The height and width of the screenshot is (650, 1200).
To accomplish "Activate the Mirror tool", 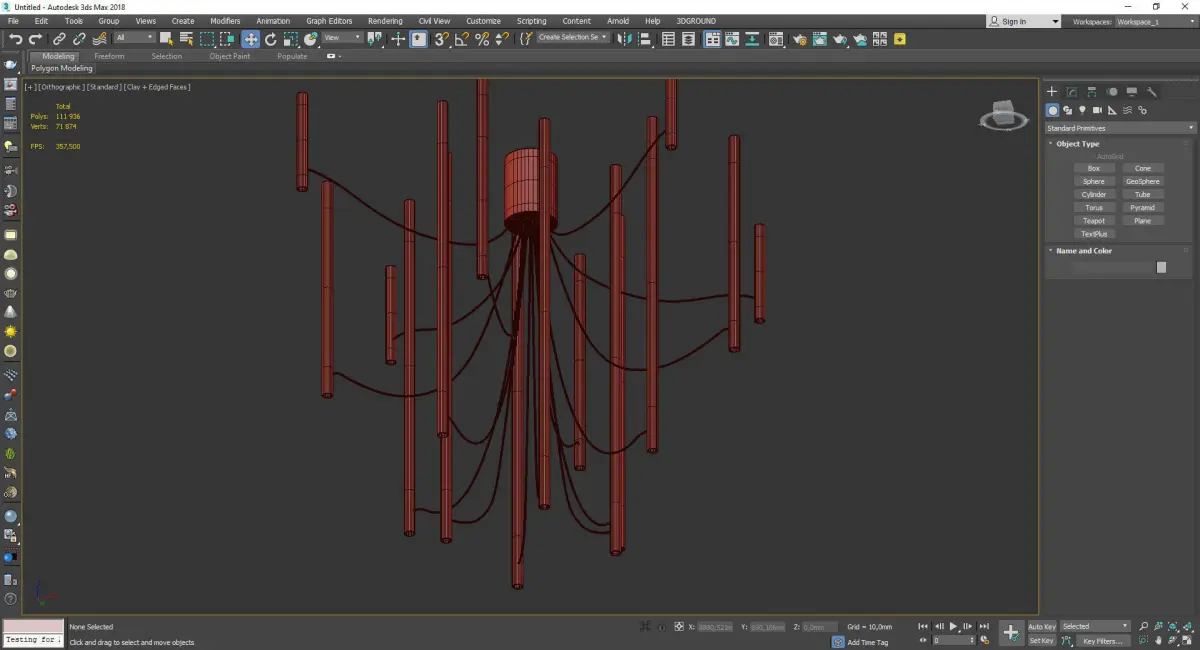I will point(625,39).
